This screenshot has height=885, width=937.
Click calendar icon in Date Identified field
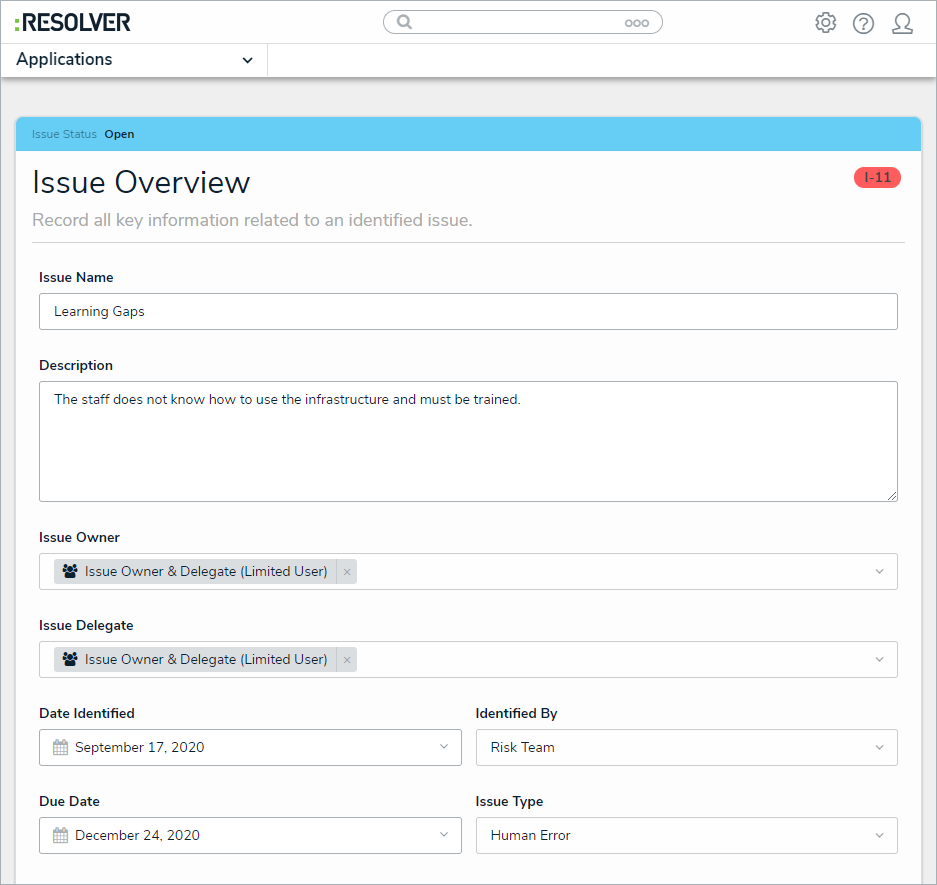pyautogui.click(x=60, y=747)
